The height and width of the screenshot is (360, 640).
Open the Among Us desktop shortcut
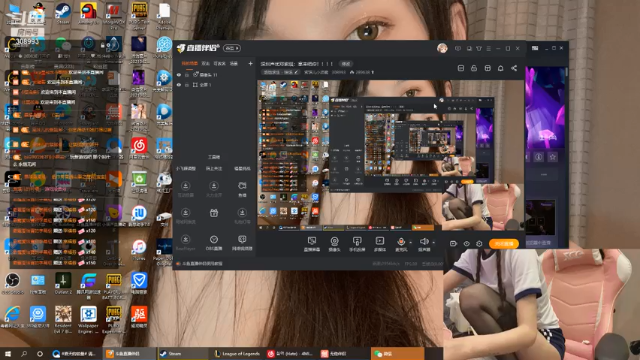coord(88,12)
